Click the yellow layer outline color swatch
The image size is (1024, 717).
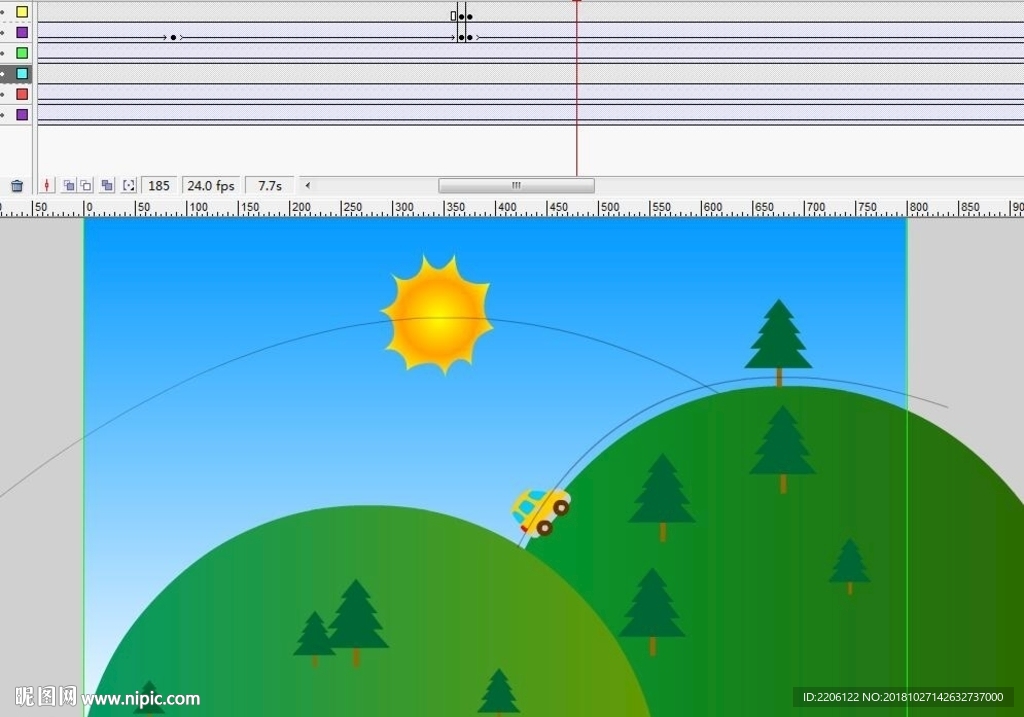pyautogui.click(x=22, y=12)
